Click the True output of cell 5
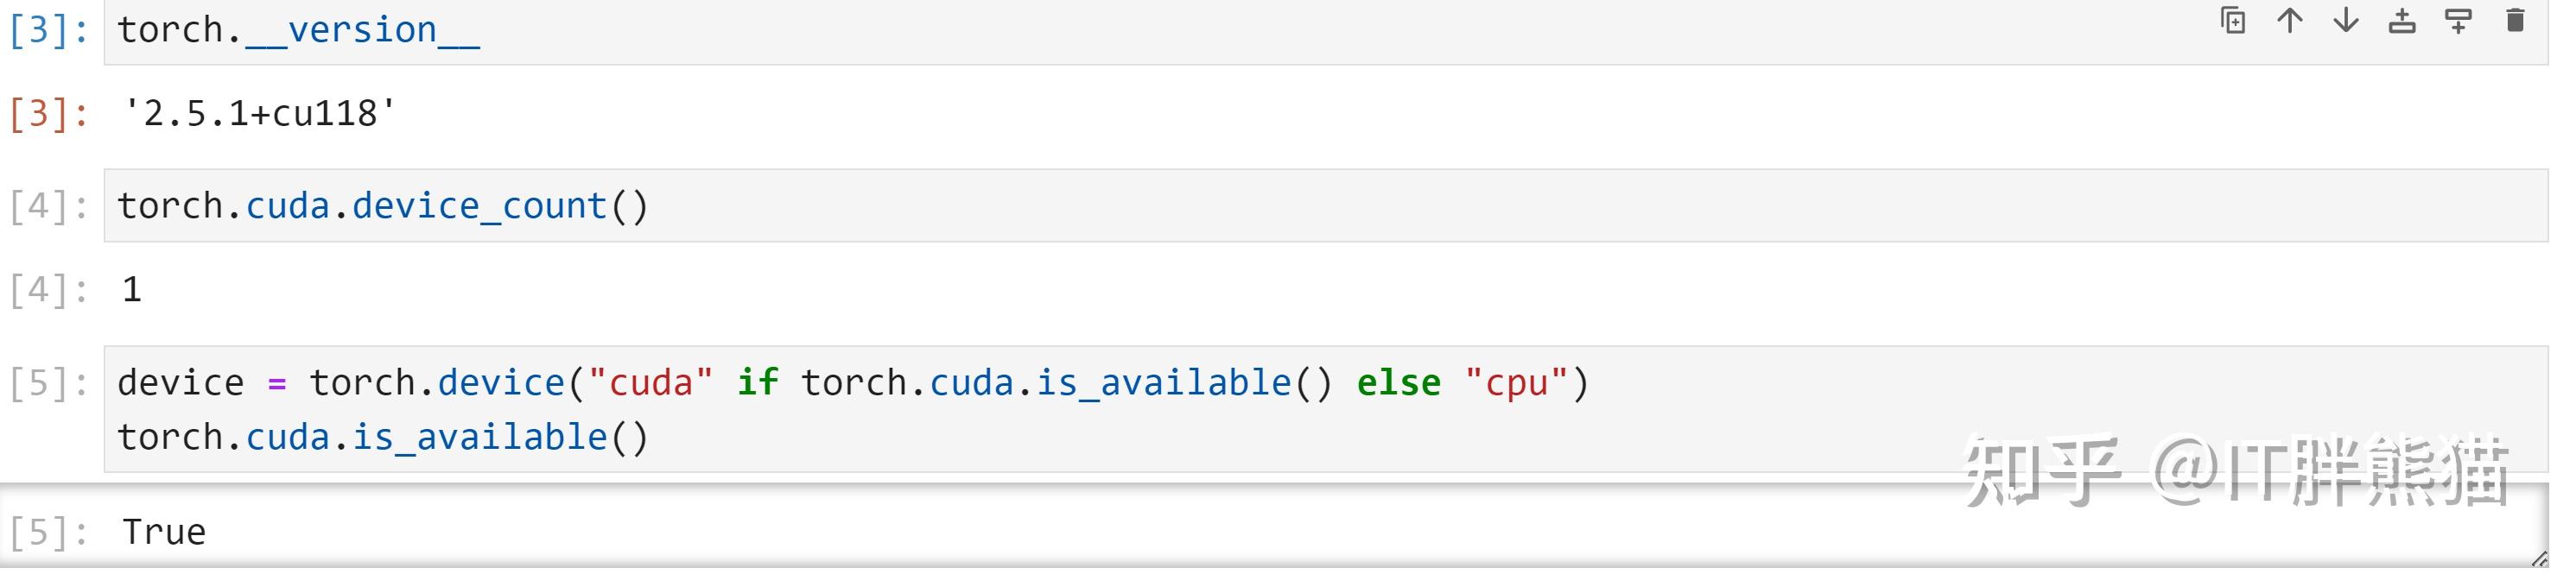Screen dimensions: 2576x574 (164, 533)
